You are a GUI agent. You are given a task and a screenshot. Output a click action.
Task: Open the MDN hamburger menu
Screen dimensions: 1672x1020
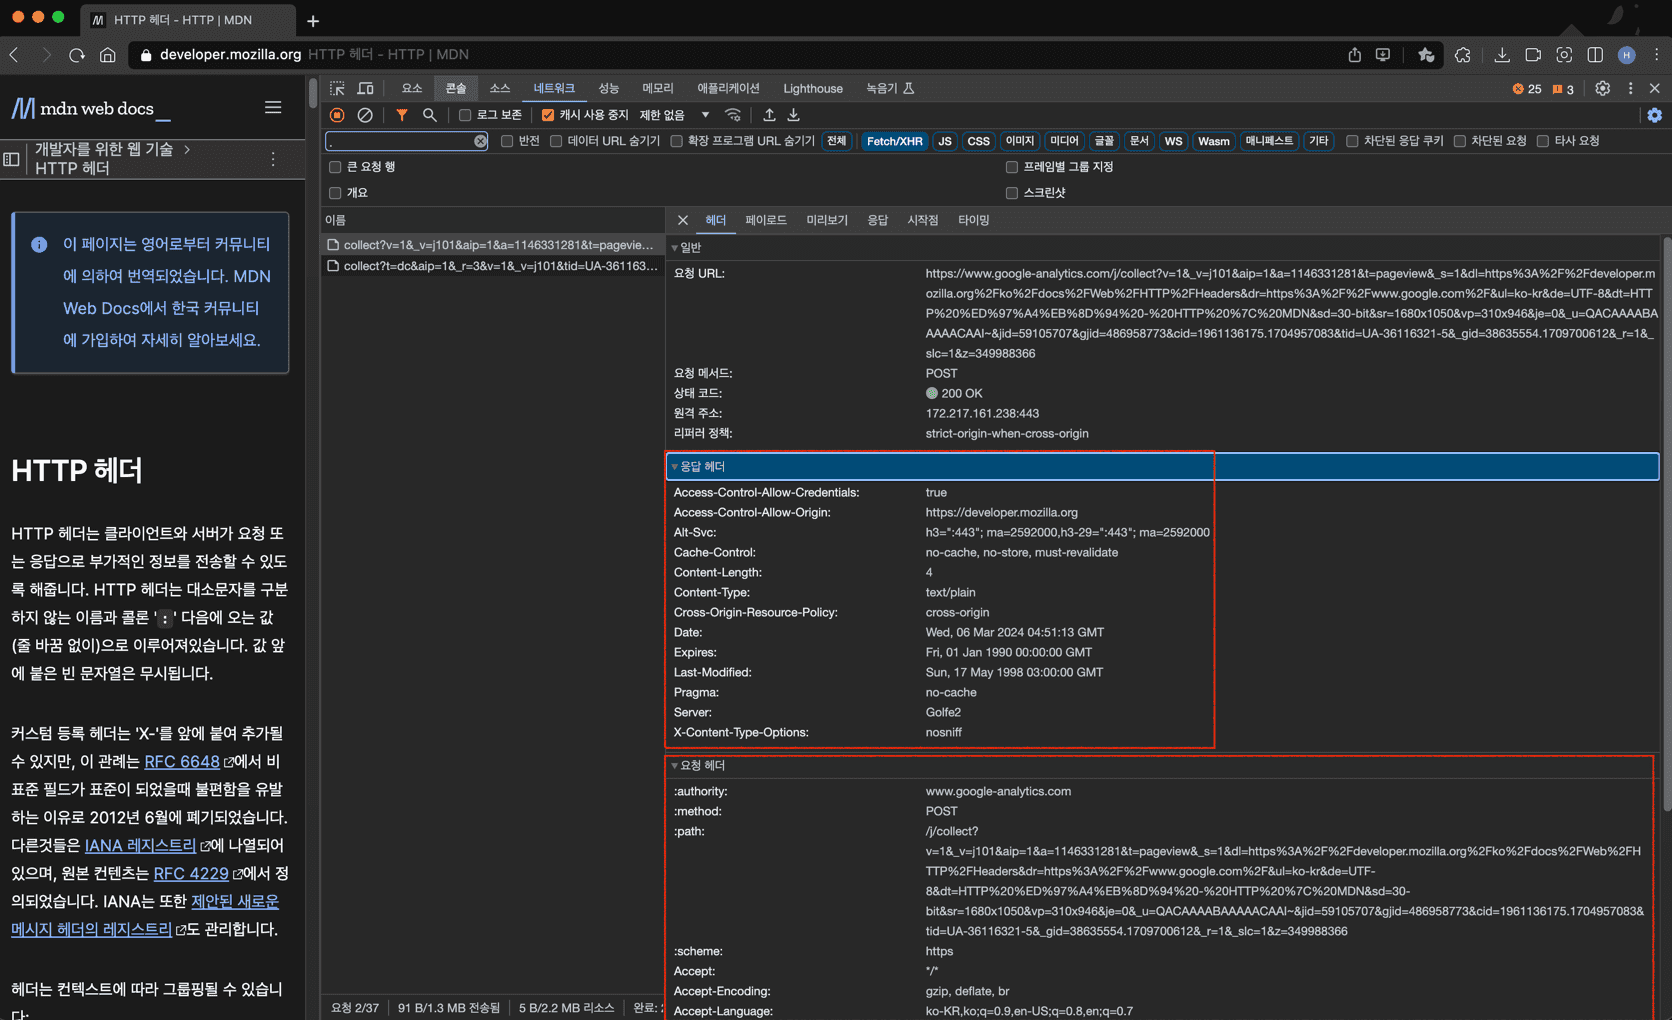click(273, 107)
